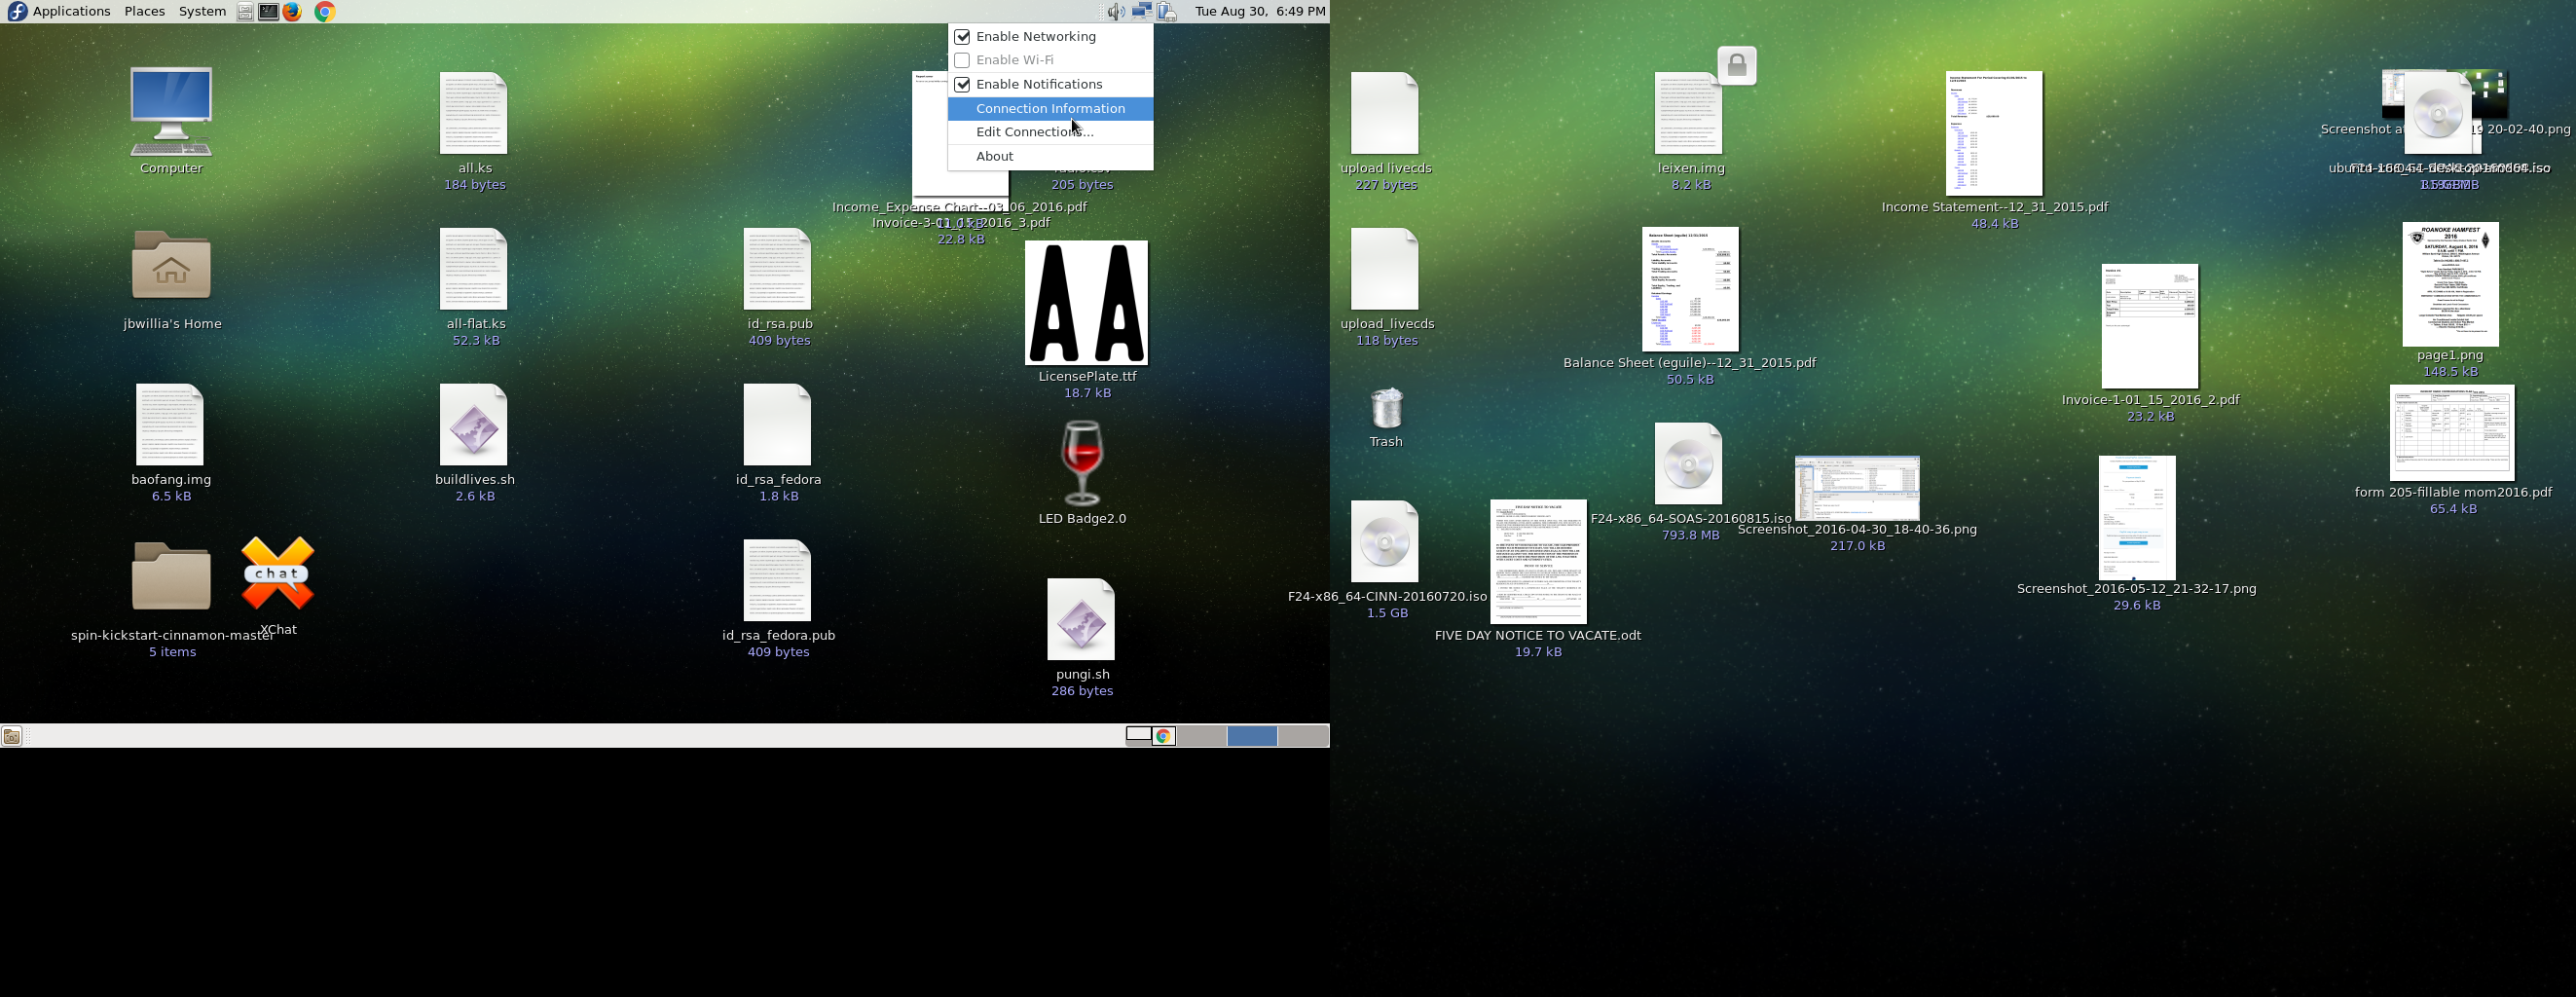Viewport: 2576px width, 997px height.
Task: Select the id_rsa_fedora key file icon
Action: coord(778,425)
